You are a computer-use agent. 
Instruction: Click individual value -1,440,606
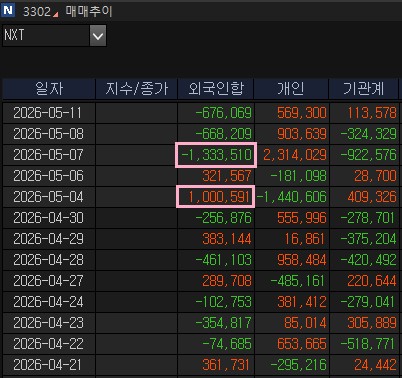point(292,197)
